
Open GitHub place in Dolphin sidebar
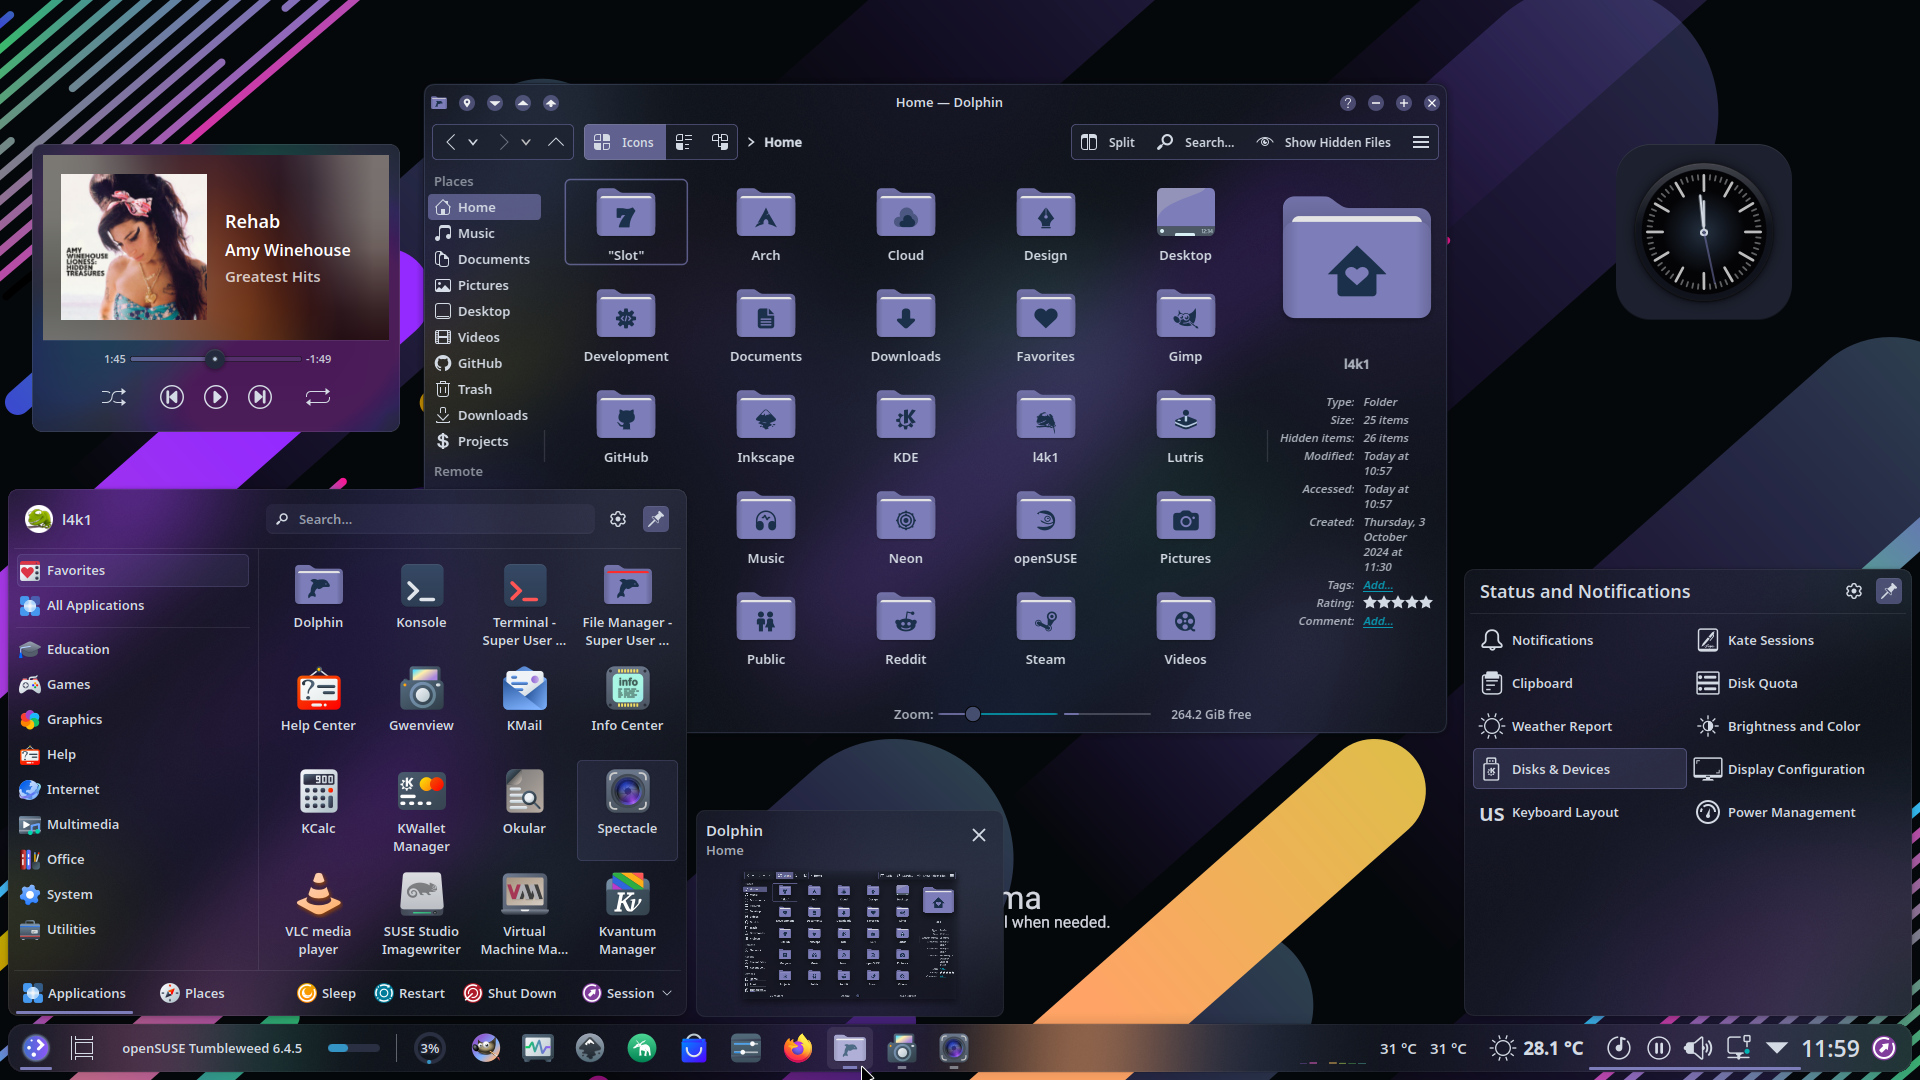click(485, 363)
